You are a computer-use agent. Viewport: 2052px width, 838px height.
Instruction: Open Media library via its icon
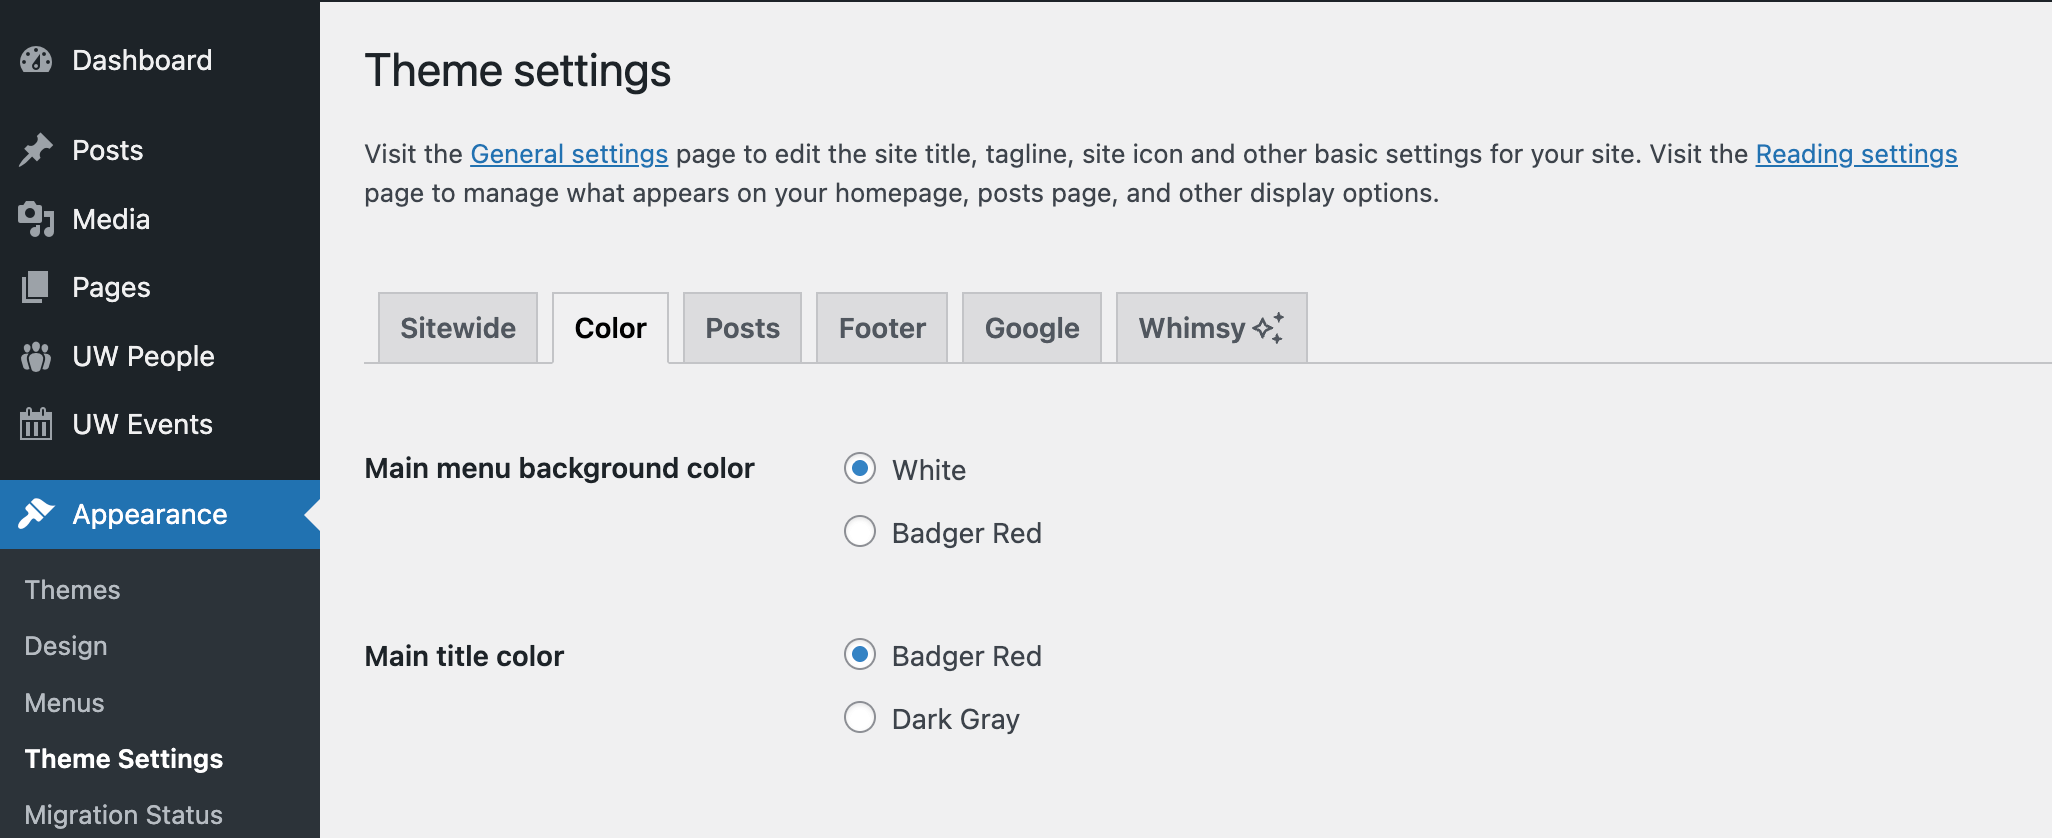(35, 219)
